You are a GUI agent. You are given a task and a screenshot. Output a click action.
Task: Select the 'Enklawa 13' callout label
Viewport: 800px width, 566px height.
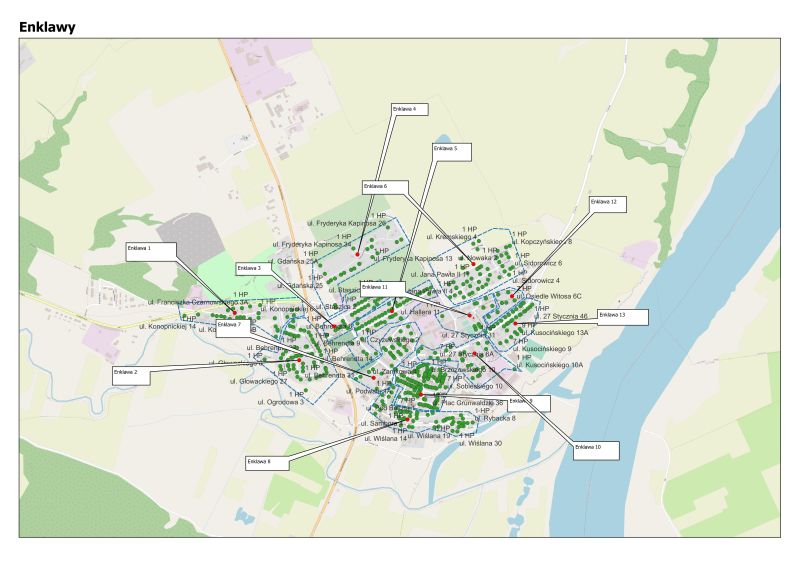click(x=623, y=317)
